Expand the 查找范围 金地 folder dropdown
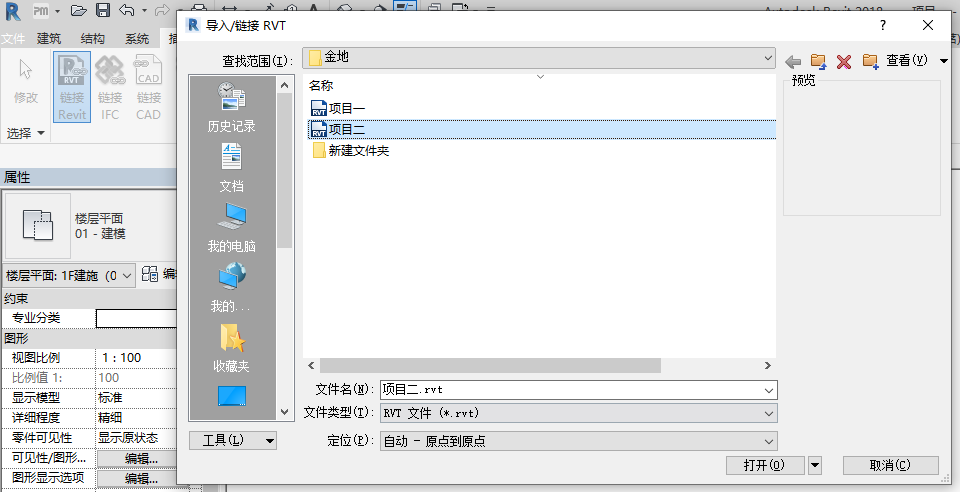The width and height of the screenshot is (960, 492). (x=768, y=58)
